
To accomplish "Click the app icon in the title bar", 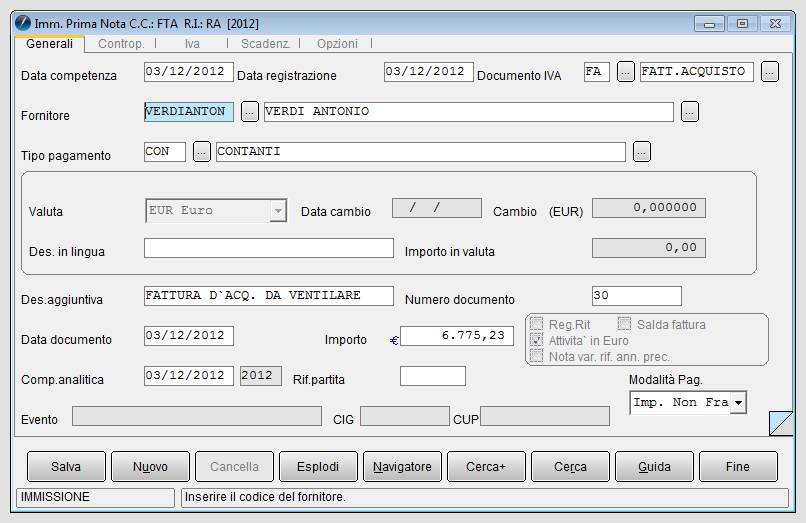I will coord(23,23).
